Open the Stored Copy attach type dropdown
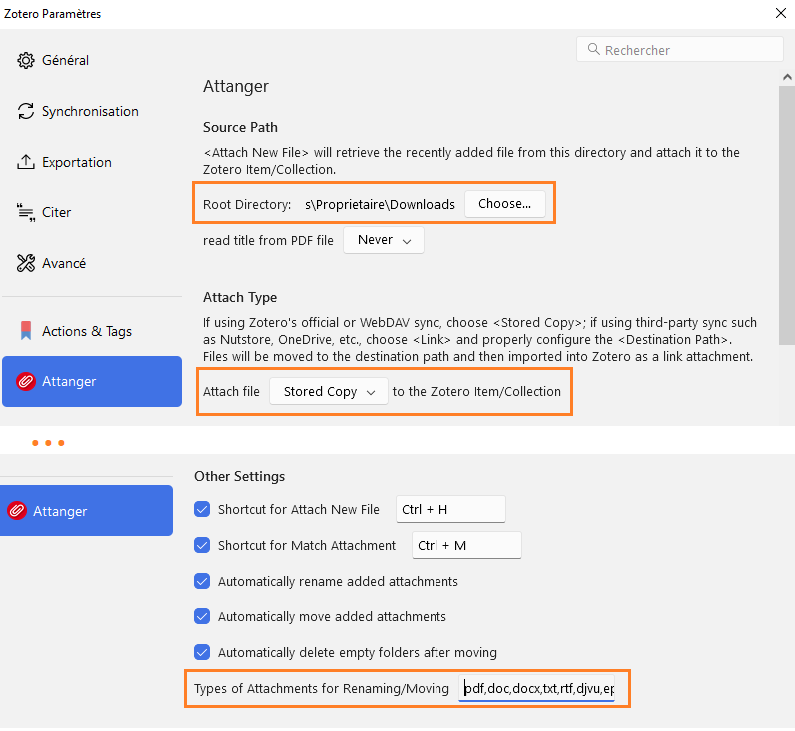795x731 pixels. [x=329, y=391]
